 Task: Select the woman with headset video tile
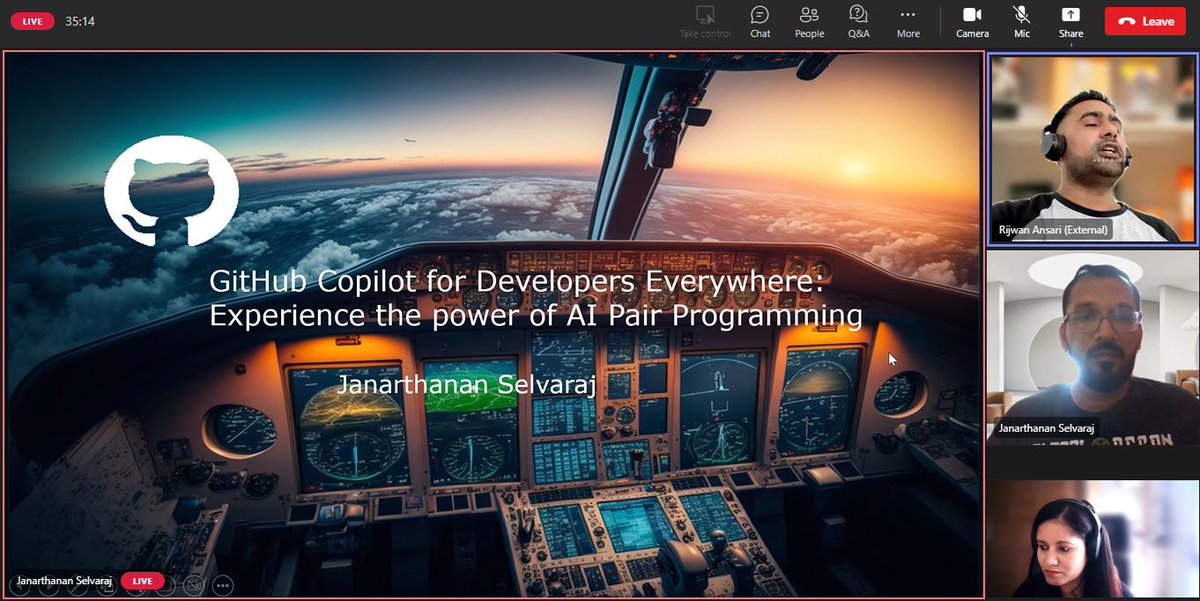click(x=1092, y=540)
